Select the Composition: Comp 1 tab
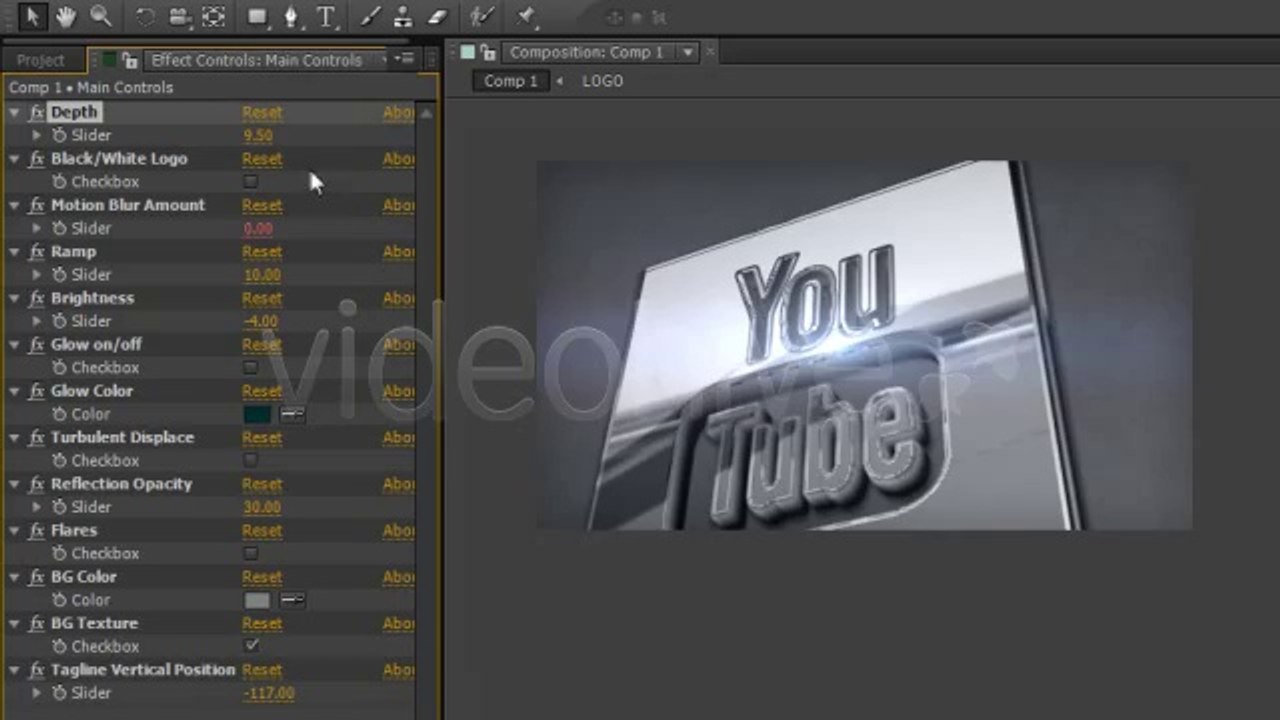This screenshot has height=720, width=1280. tap(587, 53)
